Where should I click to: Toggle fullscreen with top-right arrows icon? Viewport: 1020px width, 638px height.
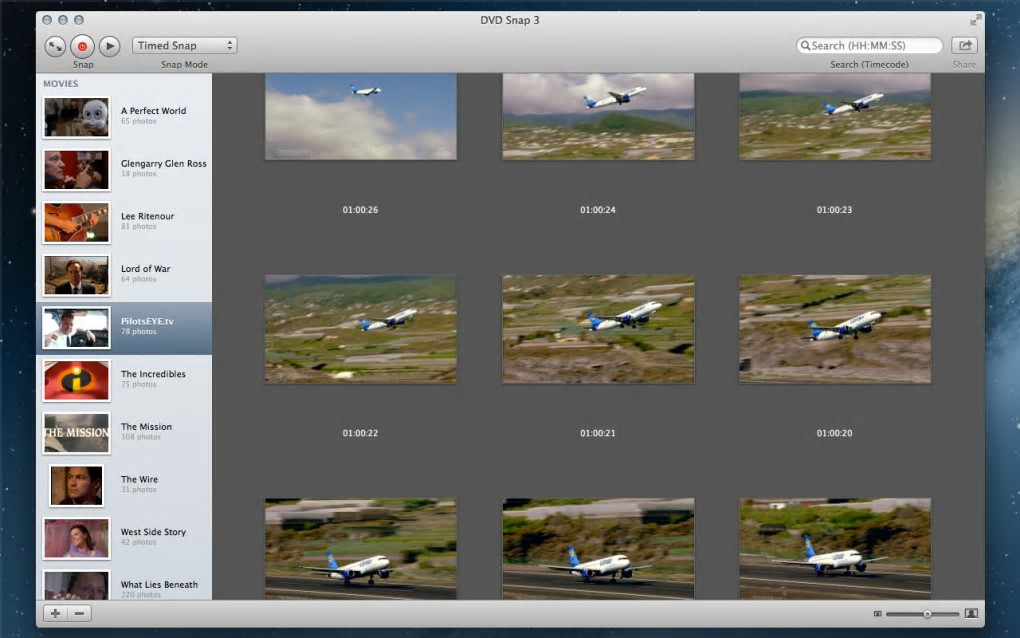click(x=975, y=20)
